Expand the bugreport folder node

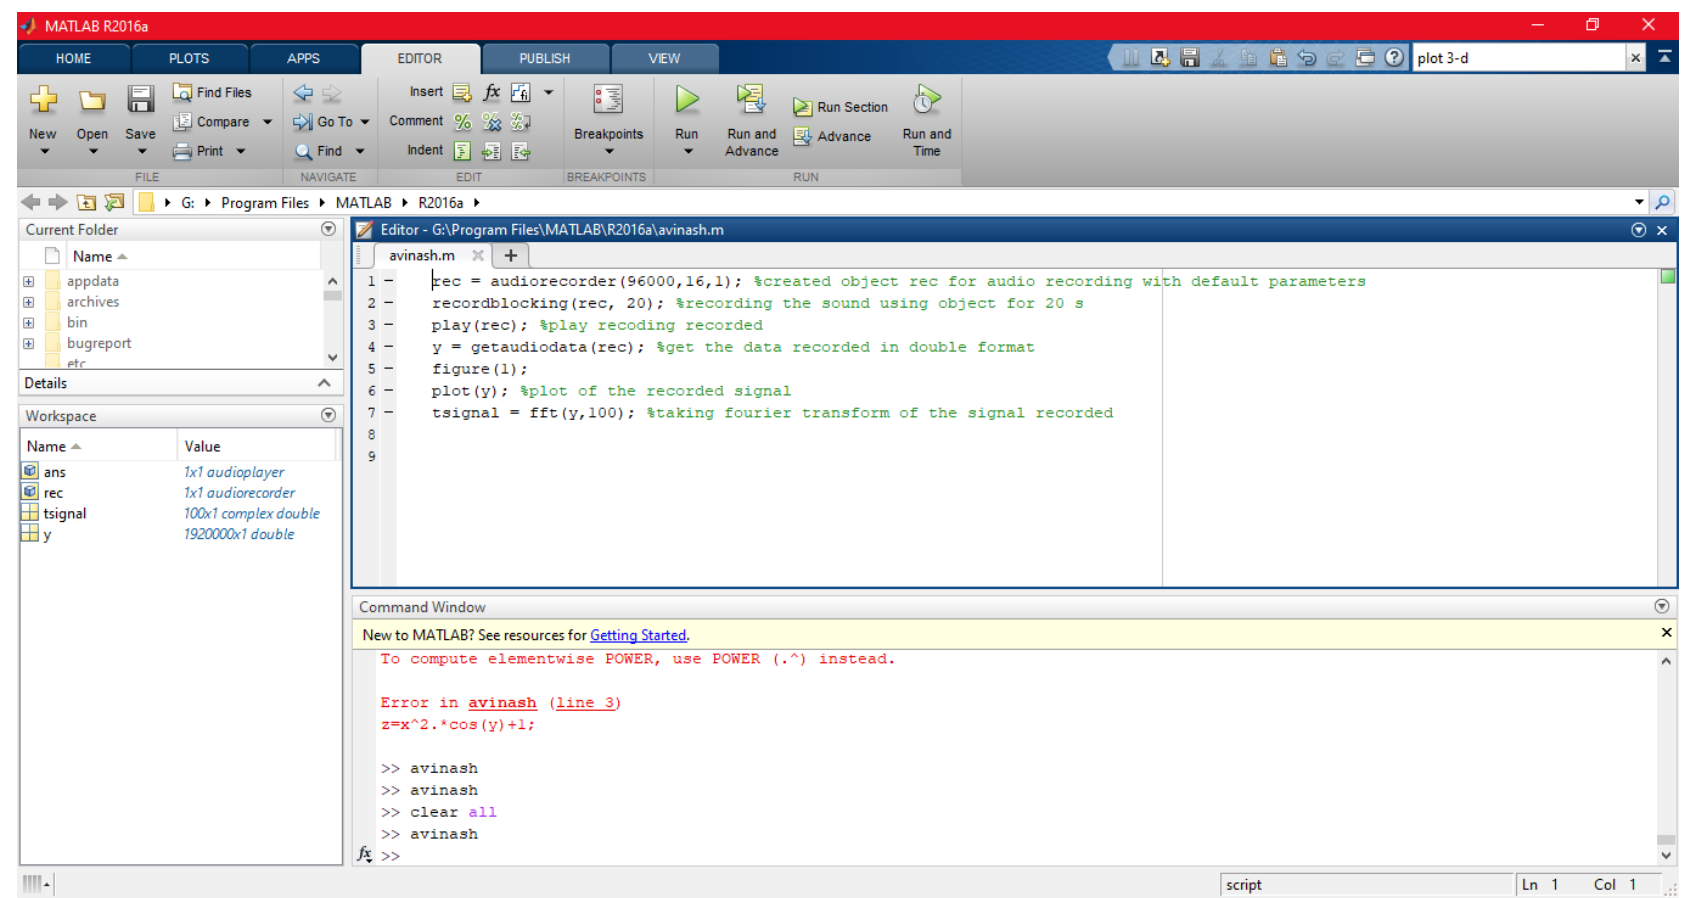click(29, 344)
